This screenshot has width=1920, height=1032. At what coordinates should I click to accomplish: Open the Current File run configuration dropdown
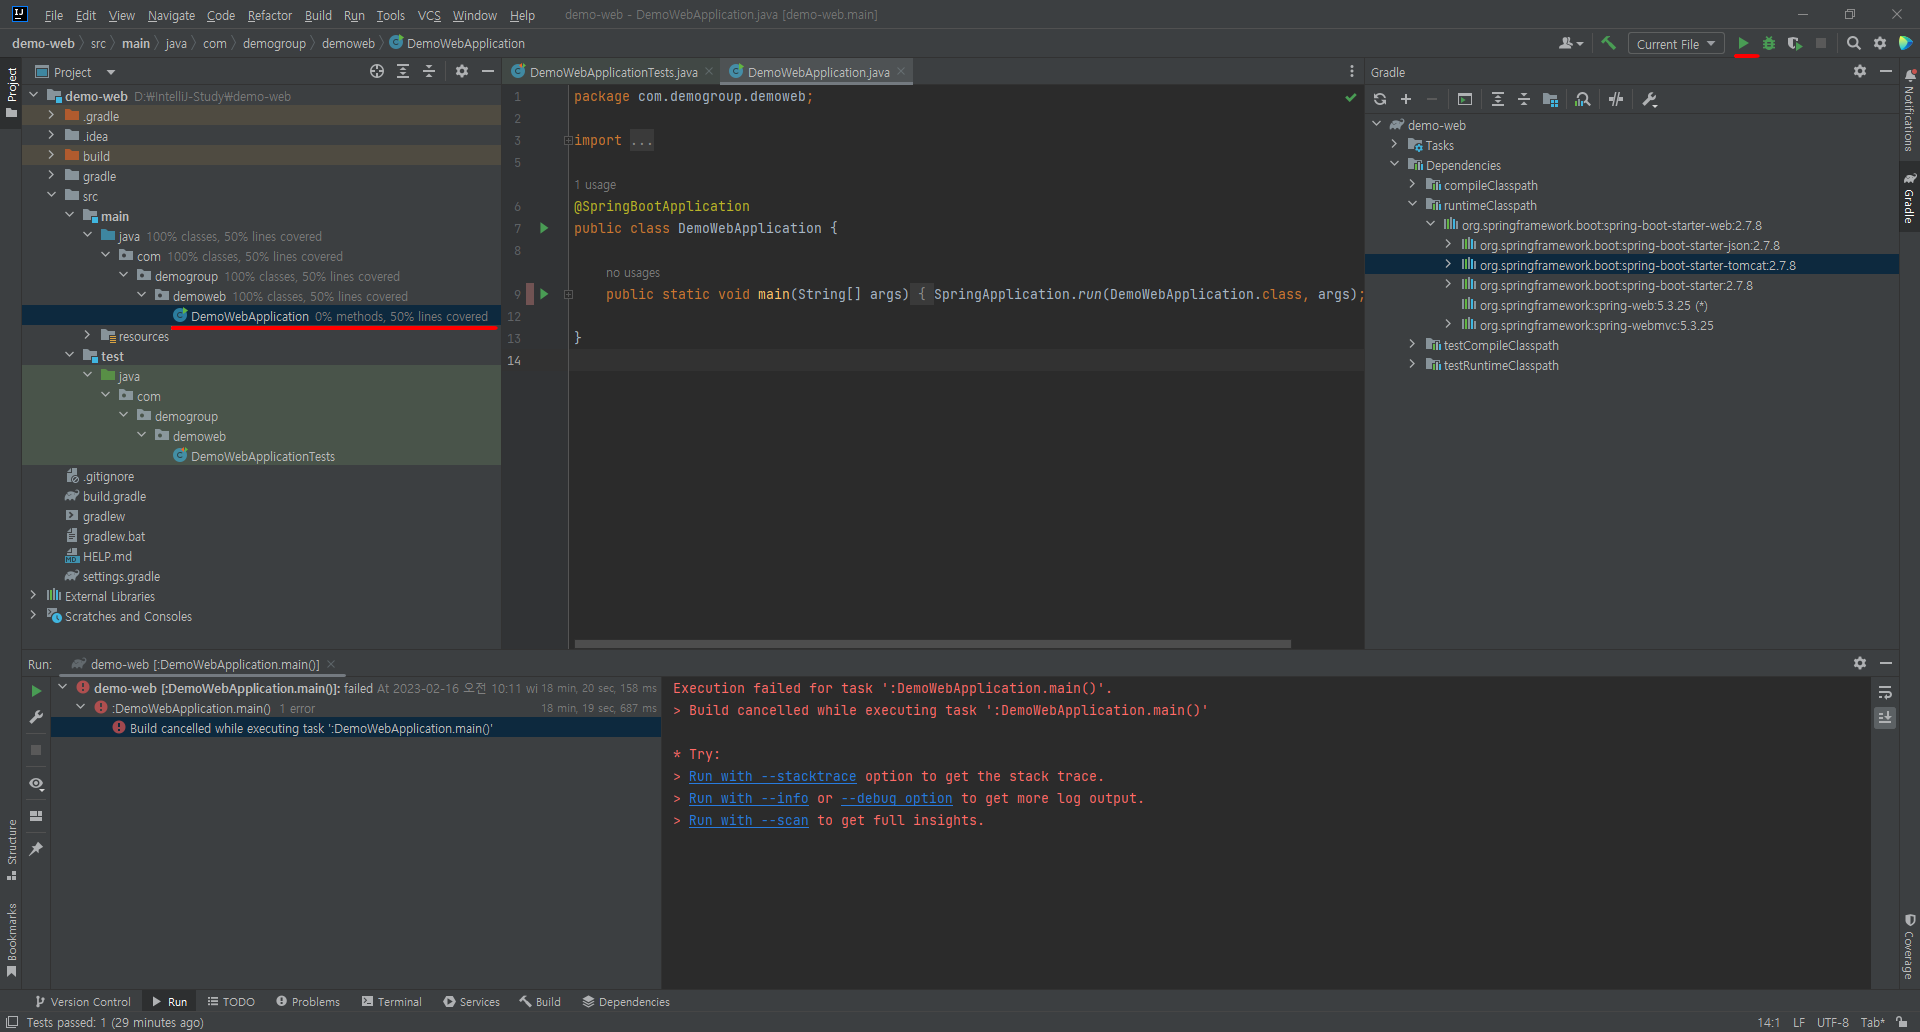pyautogui.click(x=1675, y=44)
